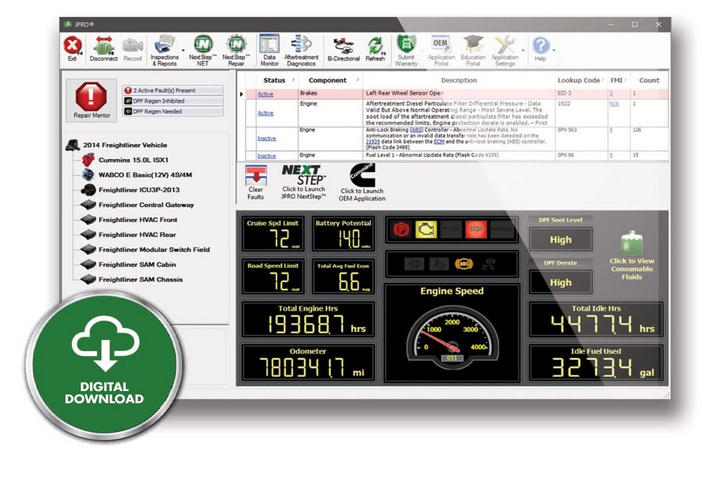The height and width of the screenshot is (482, 713).
Task: Open dropdown arrow next to Help
Action: coord(554,50)
